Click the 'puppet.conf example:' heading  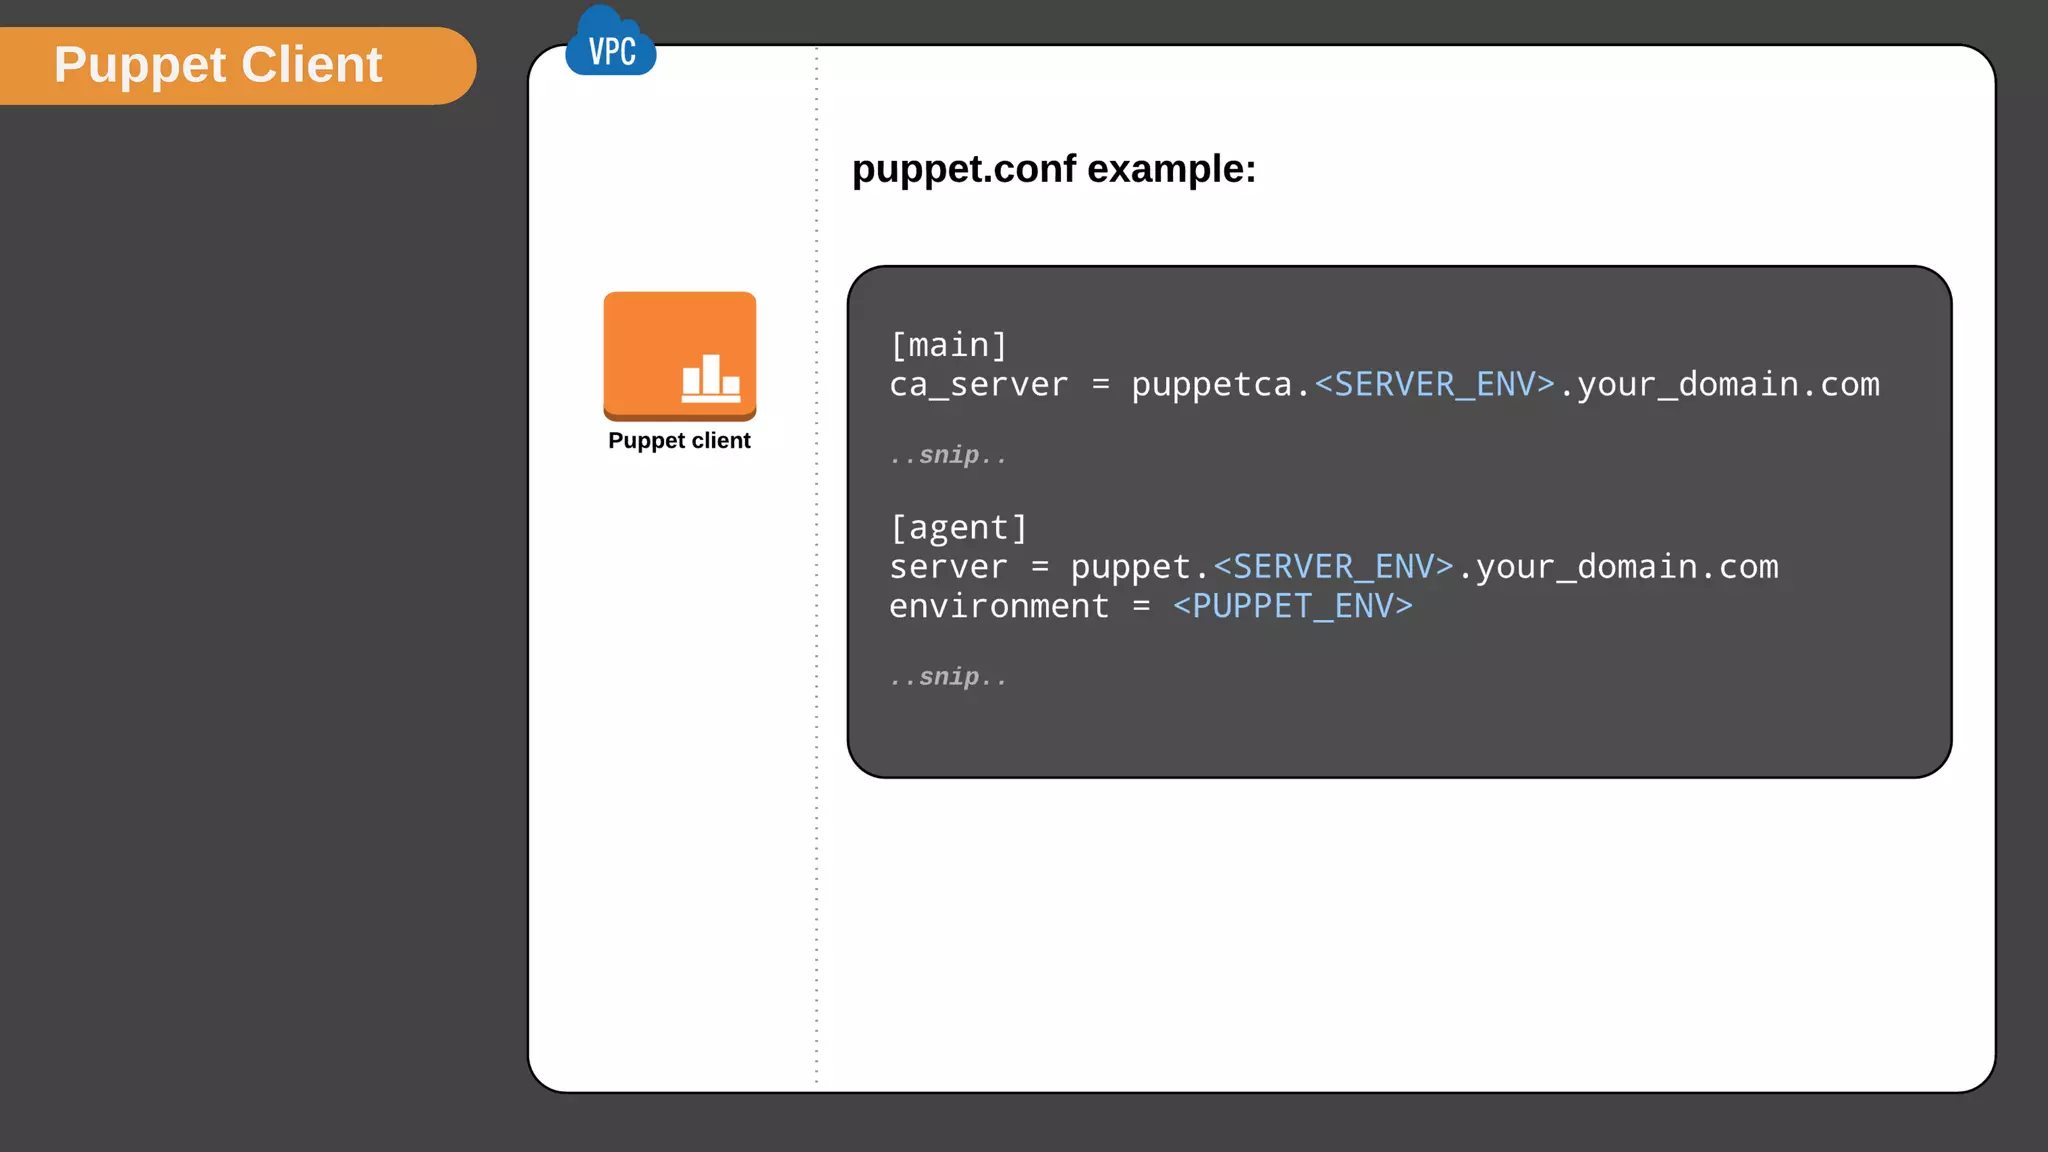1054,169
